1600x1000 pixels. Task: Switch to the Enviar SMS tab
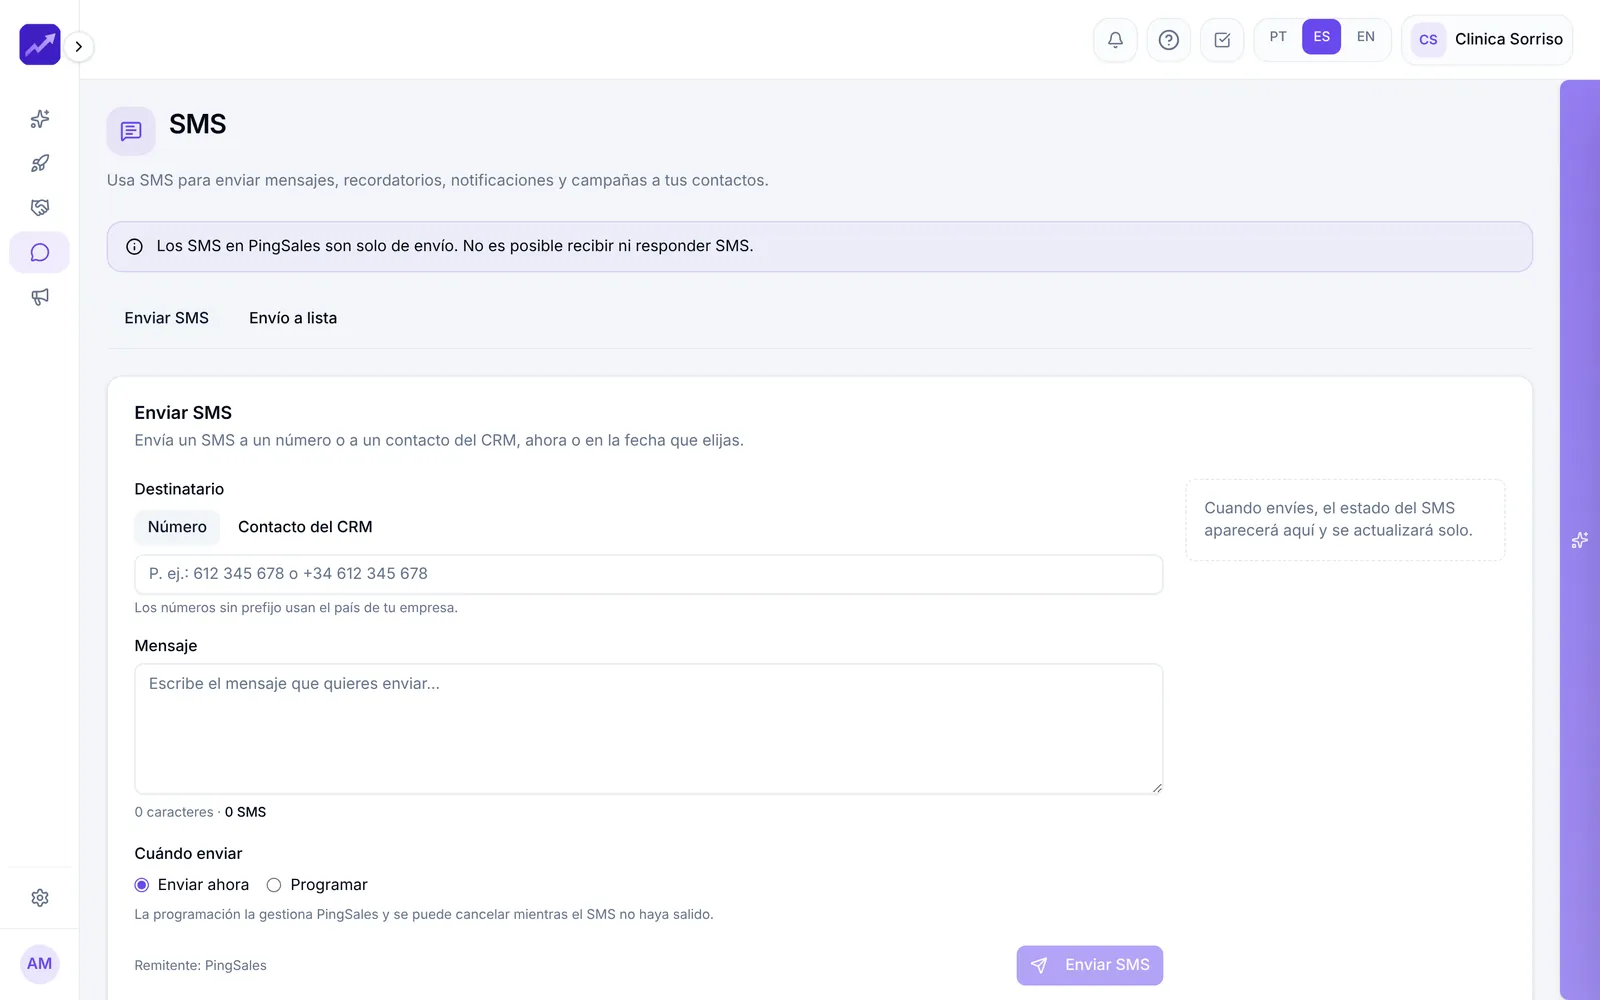click(x=167, y=318)
